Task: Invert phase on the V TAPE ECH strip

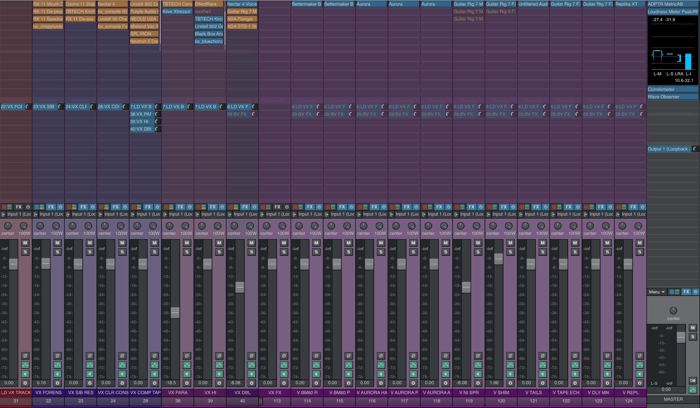Action: pos(575,356)
